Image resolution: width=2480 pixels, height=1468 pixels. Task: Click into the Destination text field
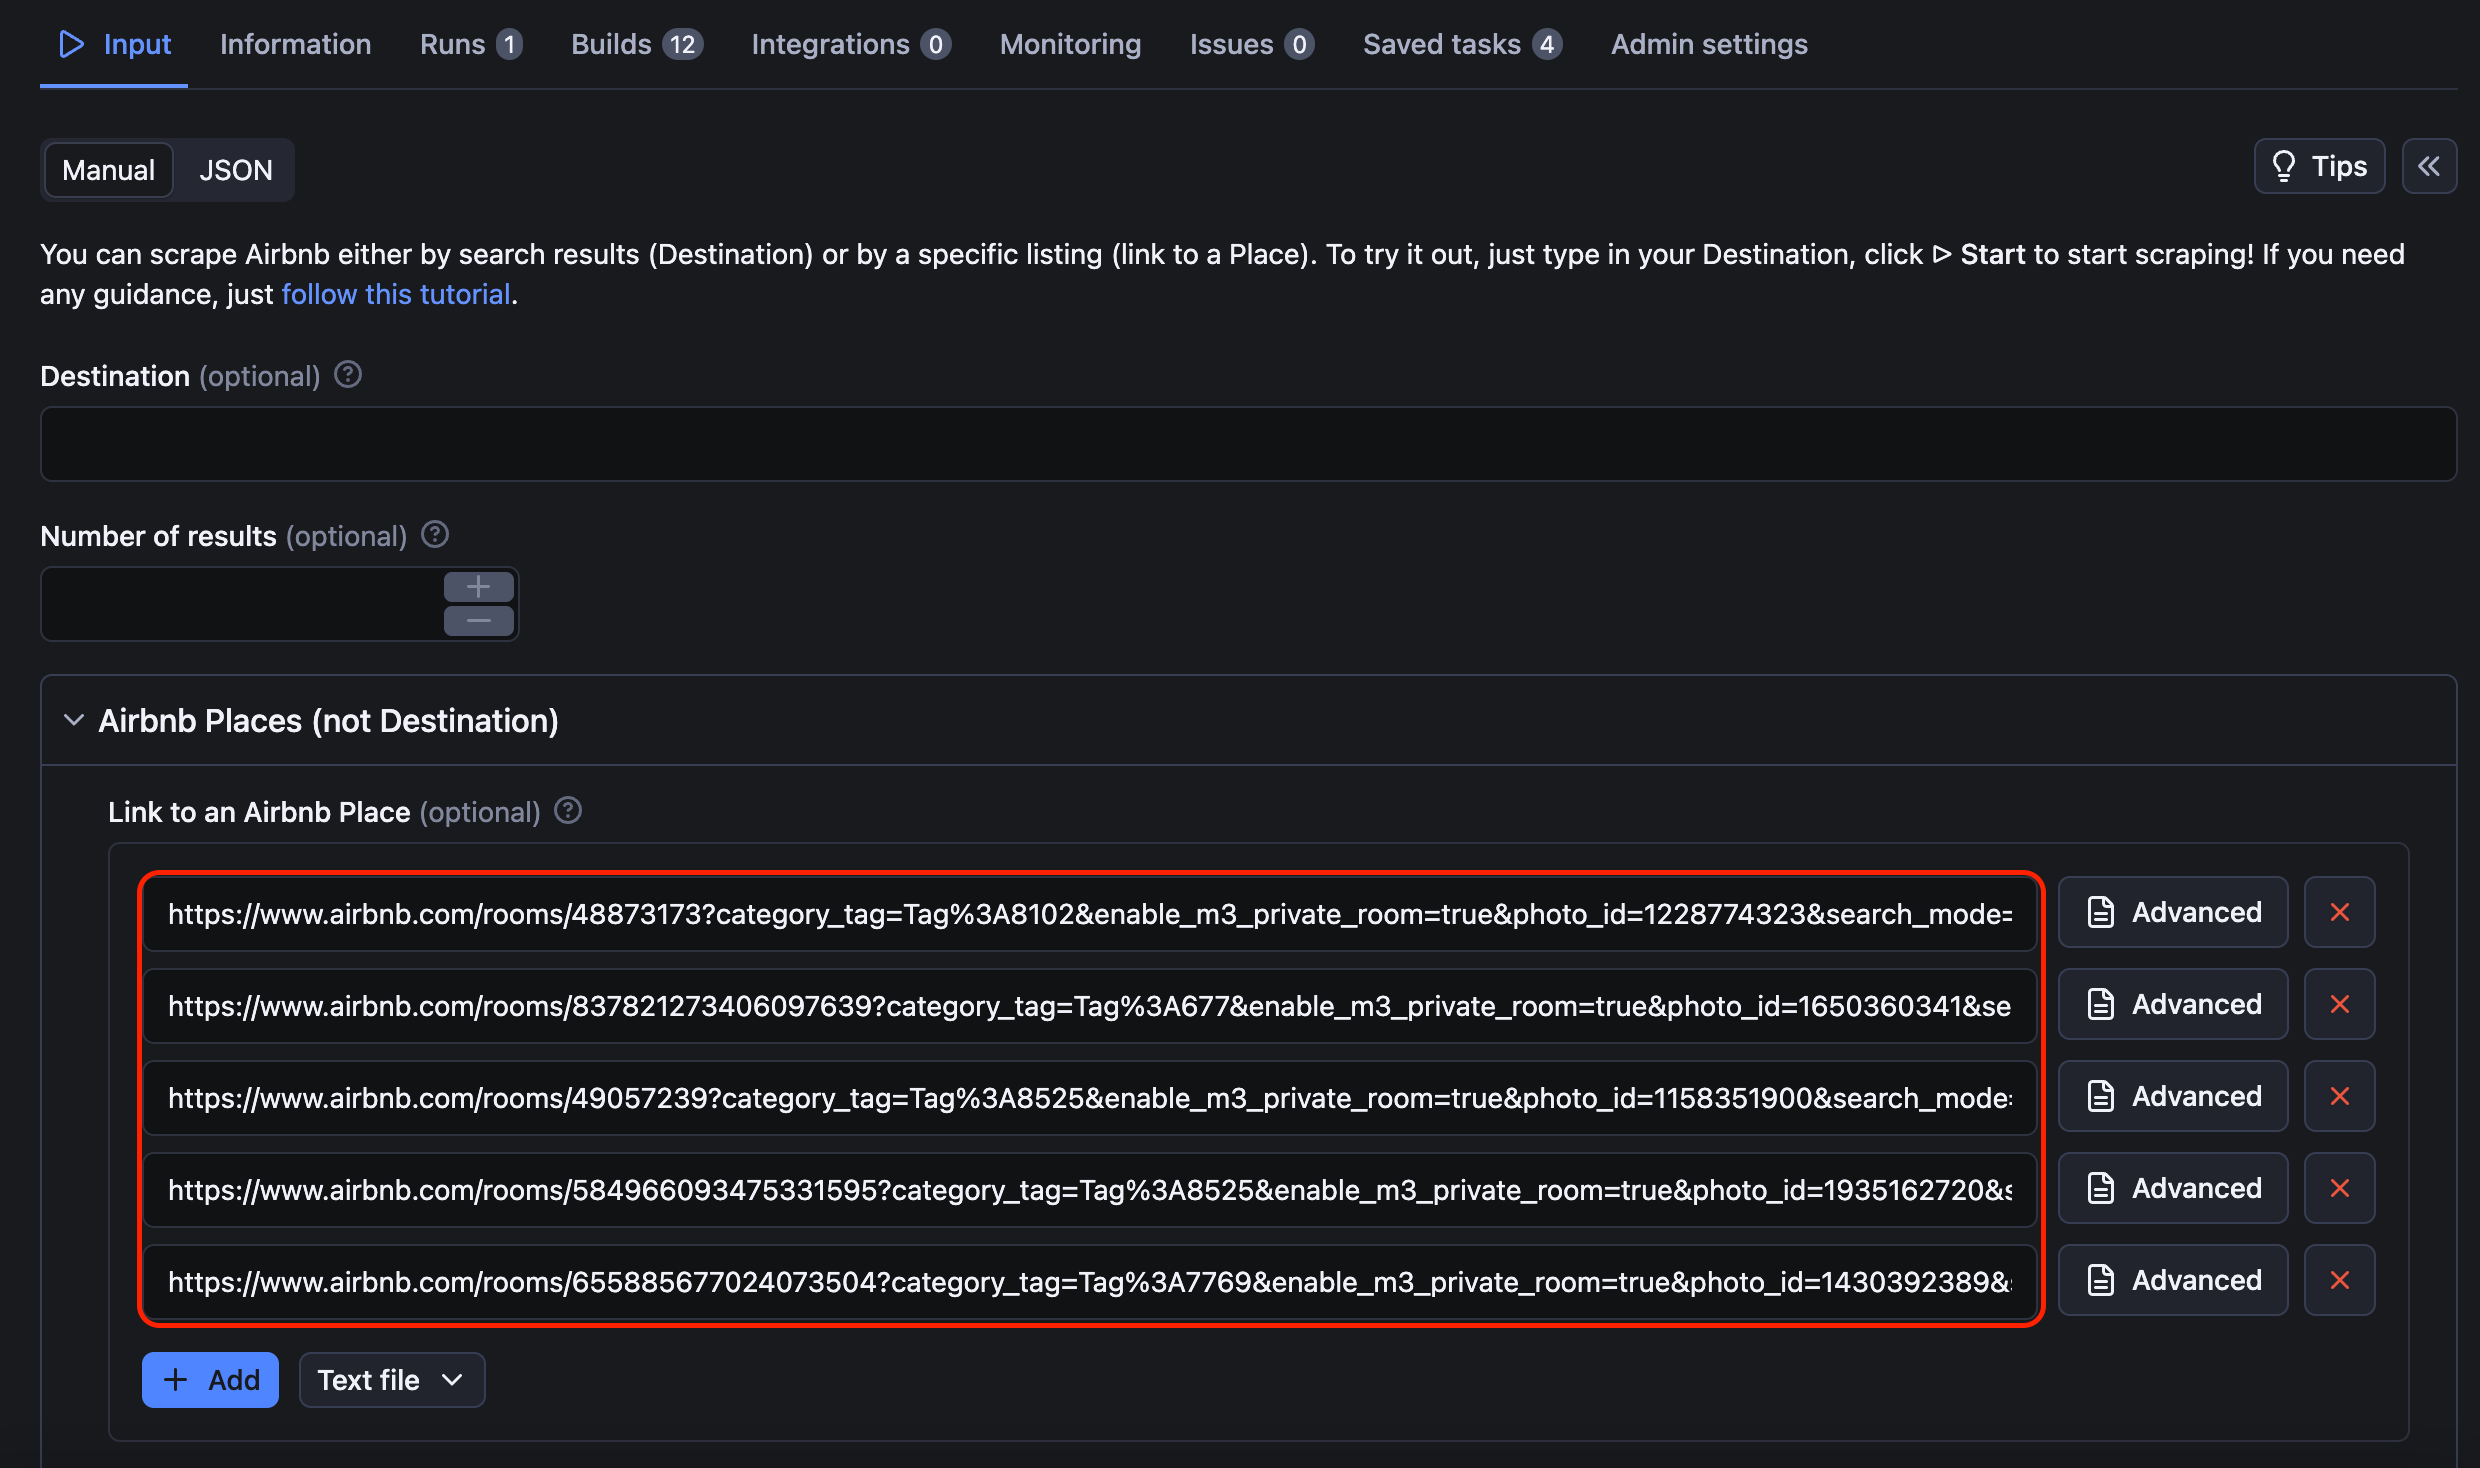pos(1248,444)
